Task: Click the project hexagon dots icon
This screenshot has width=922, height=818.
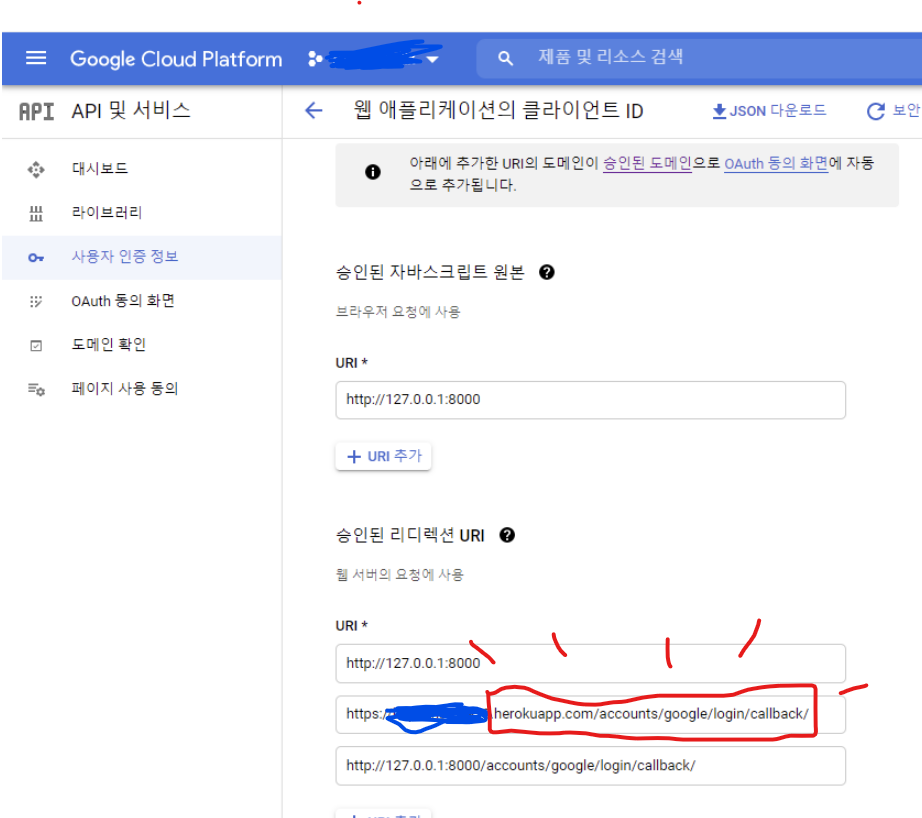Action: (315, 58)
